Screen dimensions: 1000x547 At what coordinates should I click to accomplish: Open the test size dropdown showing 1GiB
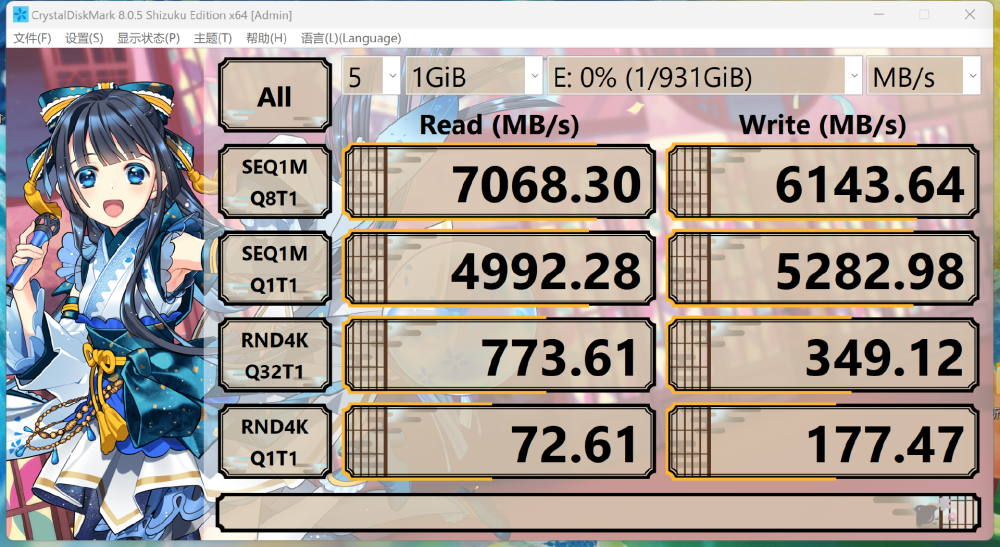[474, 76]
